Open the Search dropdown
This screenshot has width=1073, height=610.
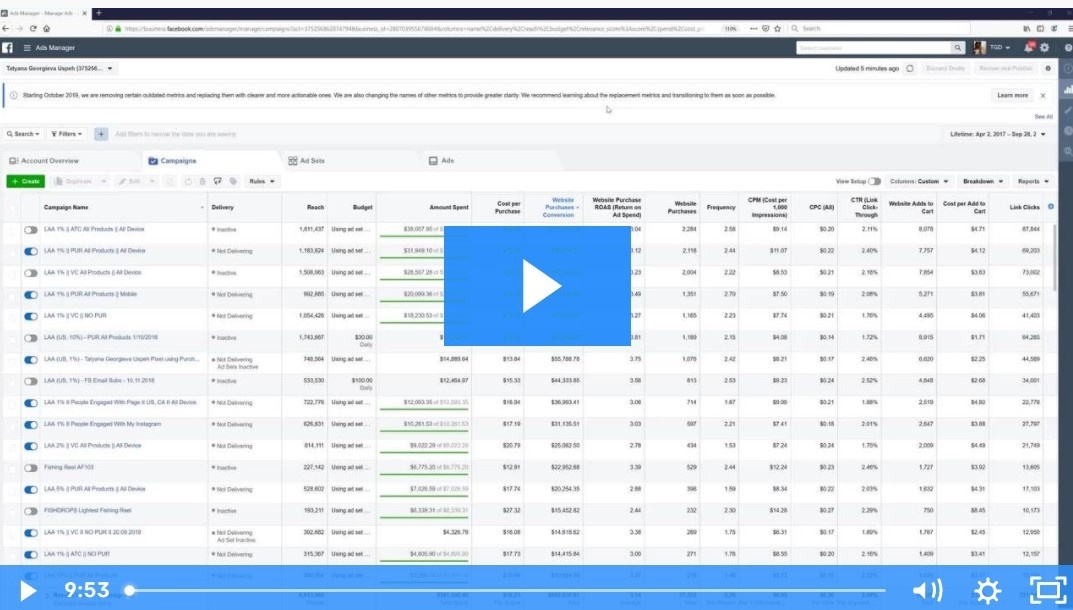tap(23, 134)
